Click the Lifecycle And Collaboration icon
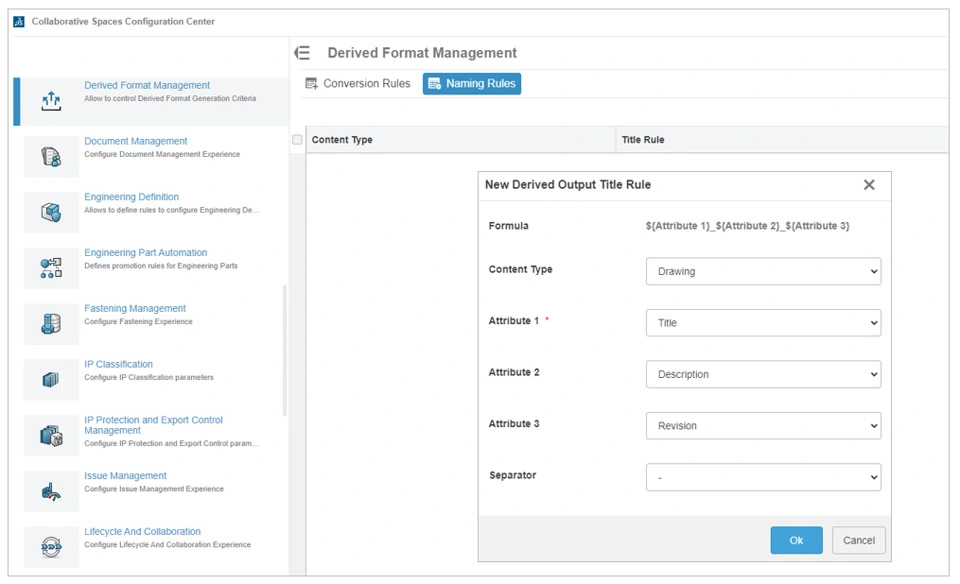 point(51,546)
